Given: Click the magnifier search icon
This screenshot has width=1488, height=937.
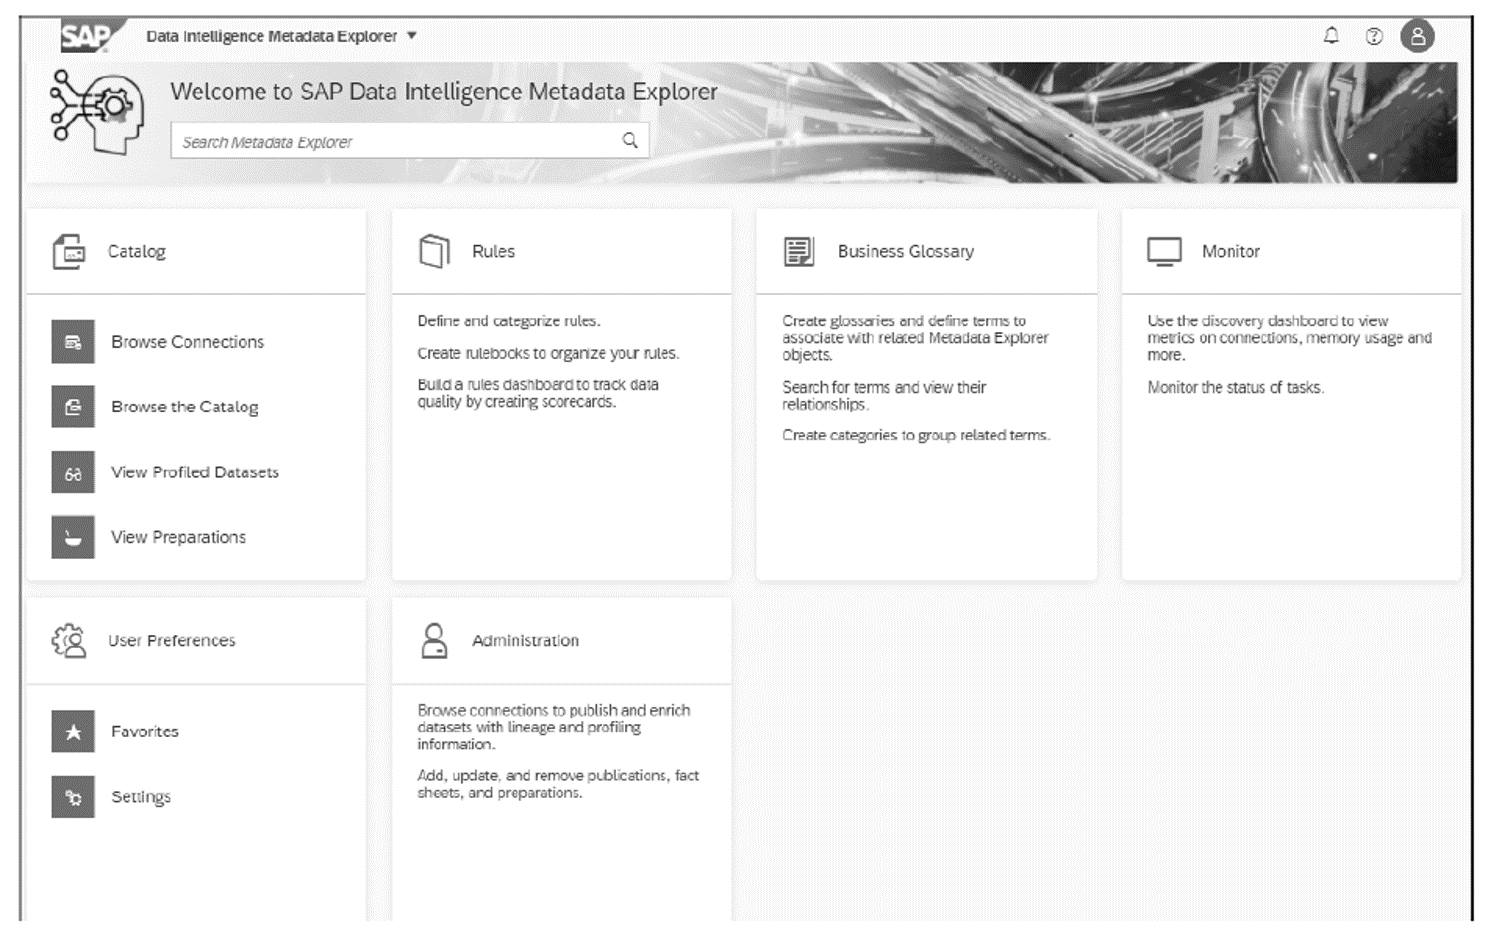Looking at the screenshot, I should (630, 140).
